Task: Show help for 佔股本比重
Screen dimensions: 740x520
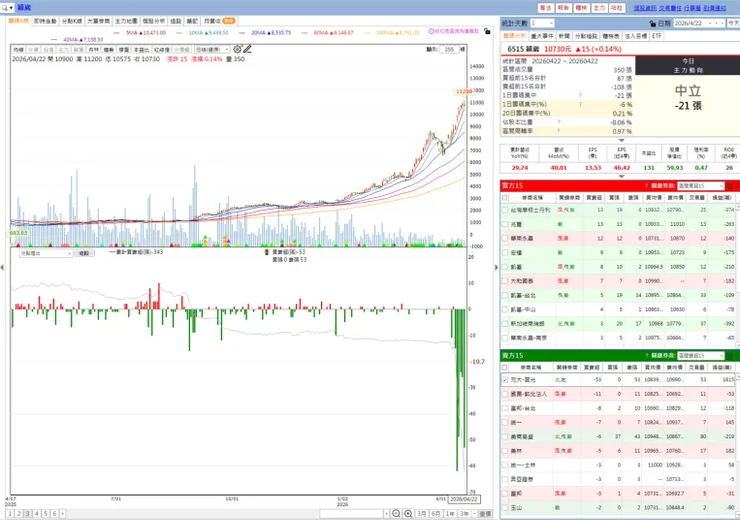Action: pos(559,122)
